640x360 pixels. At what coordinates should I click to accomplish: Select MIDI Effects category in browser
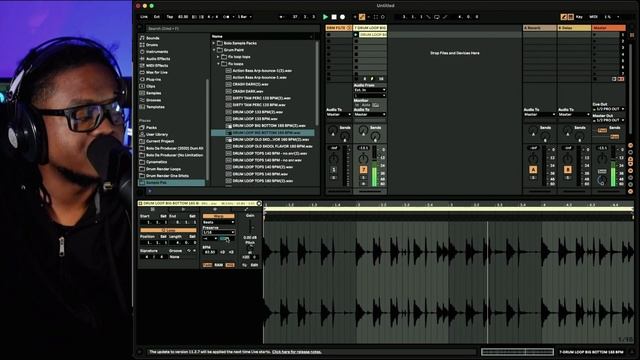157,65
